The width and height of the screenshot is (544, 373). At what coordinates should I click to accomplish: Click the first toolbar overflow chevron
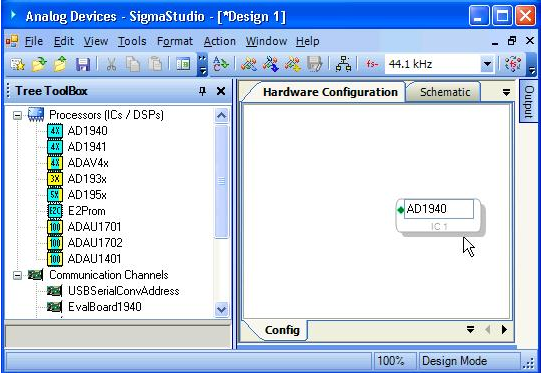(x=202, y=64)
